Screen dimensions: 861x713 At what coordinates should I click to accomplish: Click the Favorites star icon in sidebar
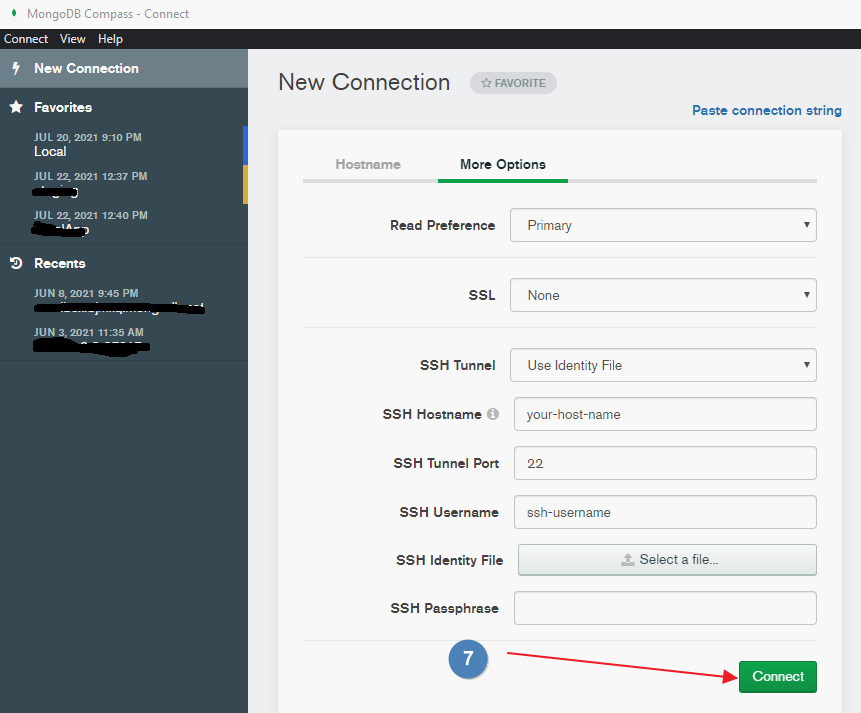[16, 107]
